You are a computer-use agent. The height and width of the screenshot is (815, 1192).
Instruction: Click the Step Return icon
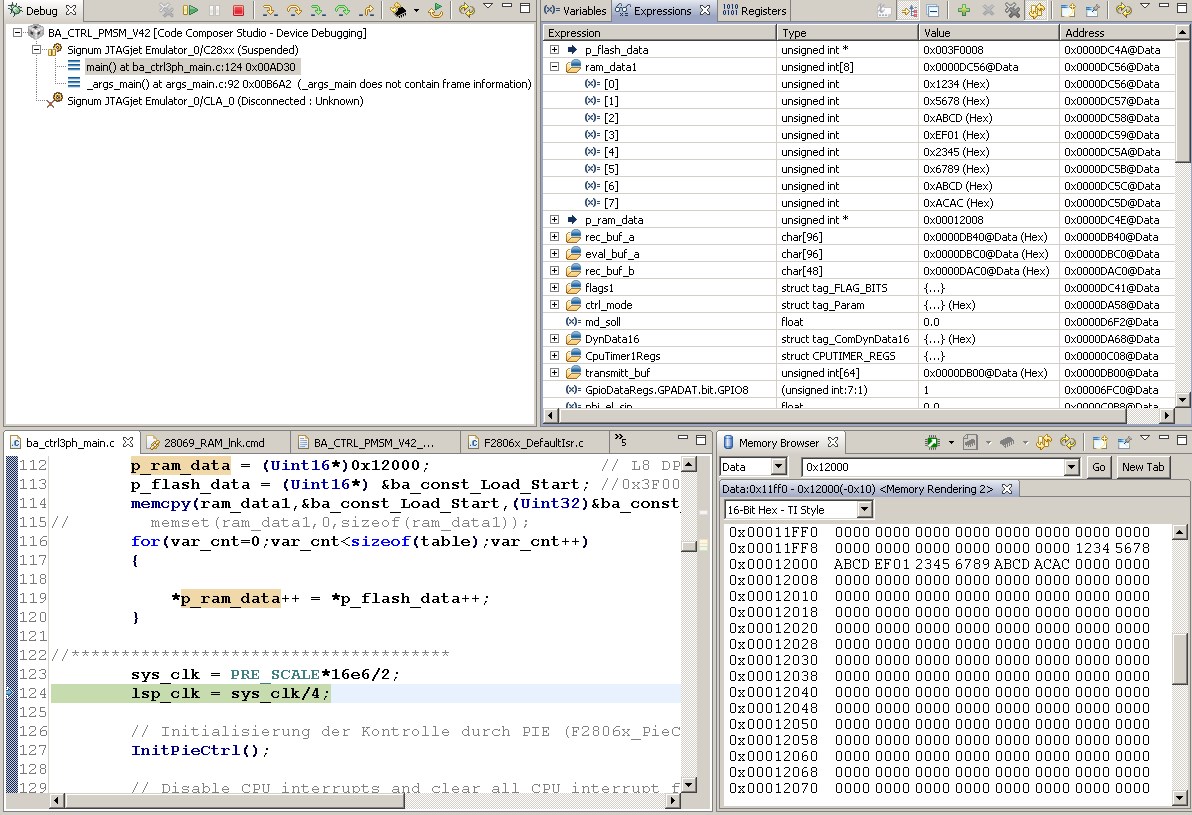point(366,11)
